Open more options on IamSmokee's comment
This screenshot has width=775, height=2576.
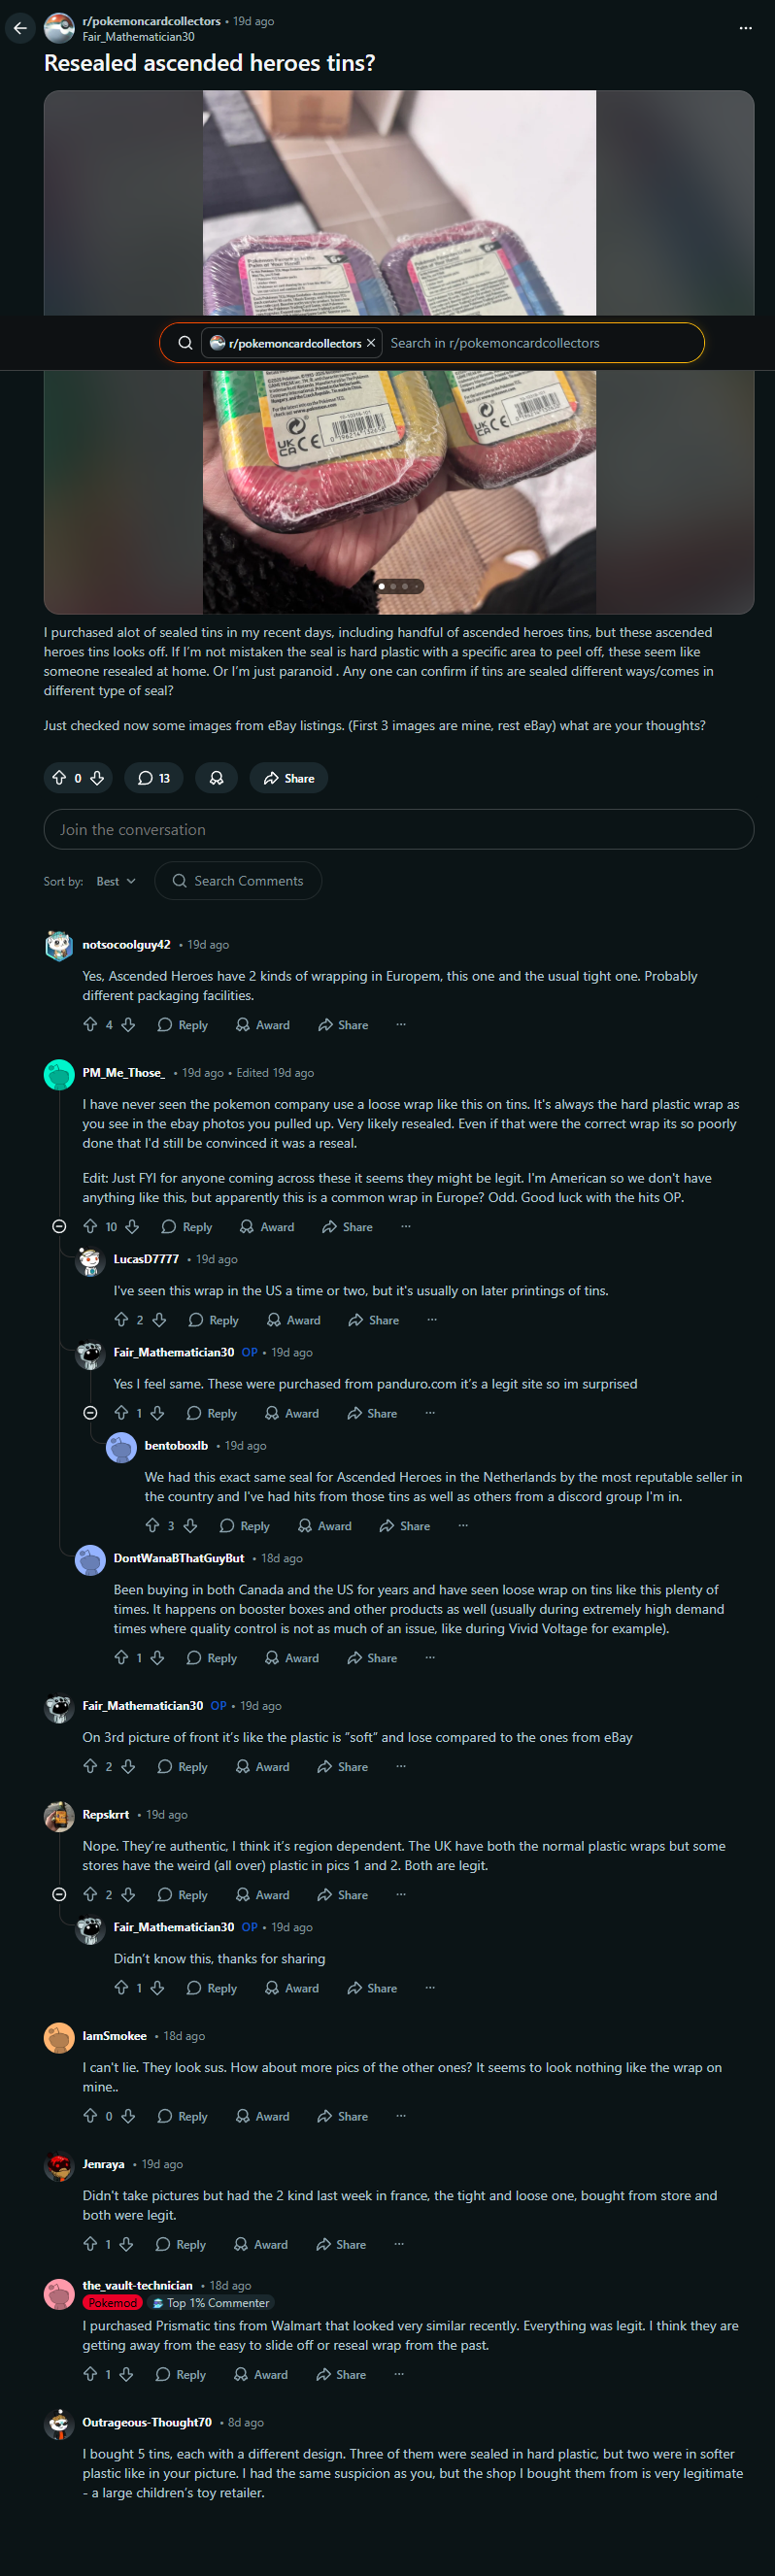(x=401, y=2116)
